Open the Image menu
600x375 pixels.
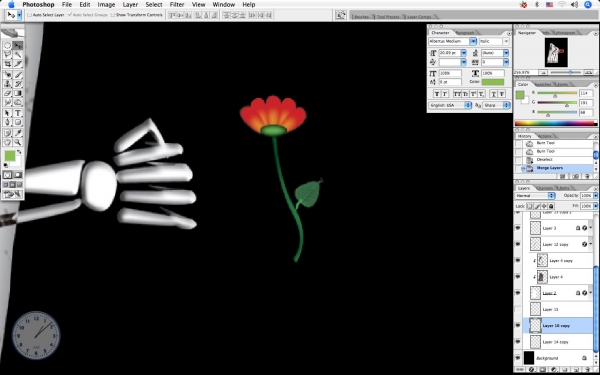(x=106, y=5)
